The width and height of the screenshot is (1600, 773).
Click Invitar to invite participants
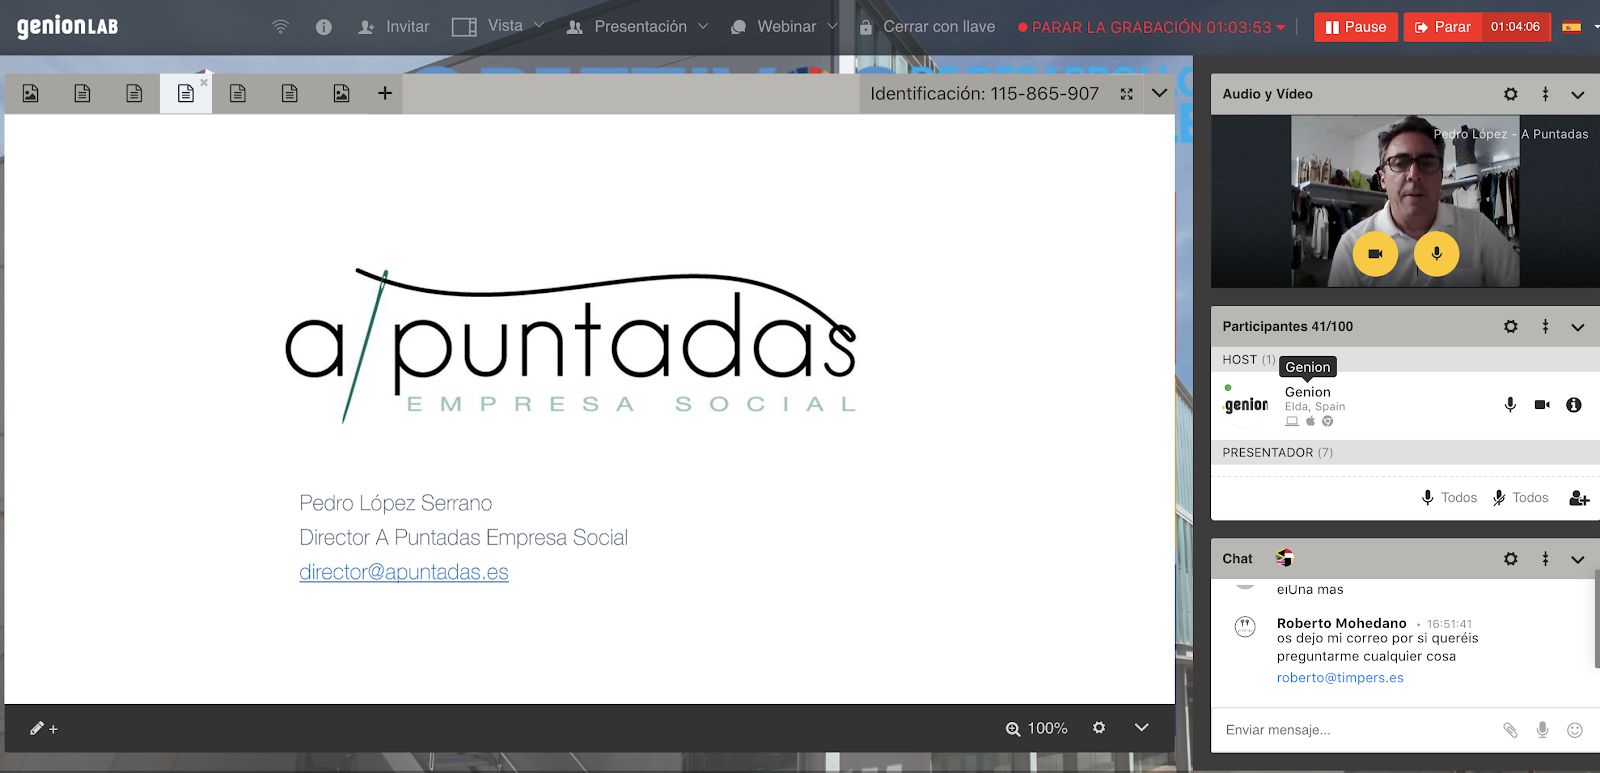(x=394, y=27)
